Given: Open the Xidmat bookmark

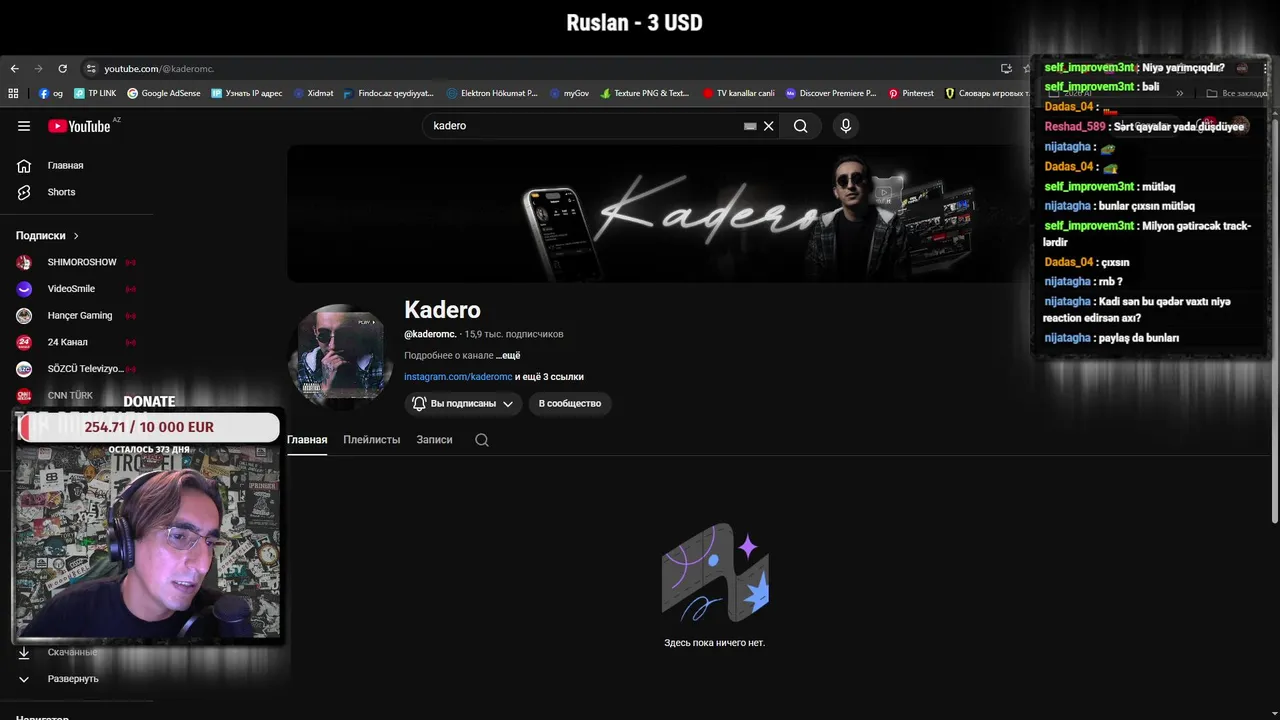Looking at the screenshot, I should coord(314,93).
